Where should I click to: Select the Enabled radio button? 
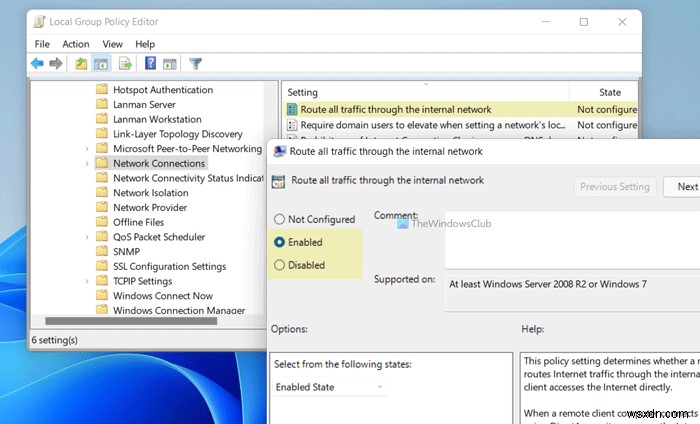(x=279, y=242)
